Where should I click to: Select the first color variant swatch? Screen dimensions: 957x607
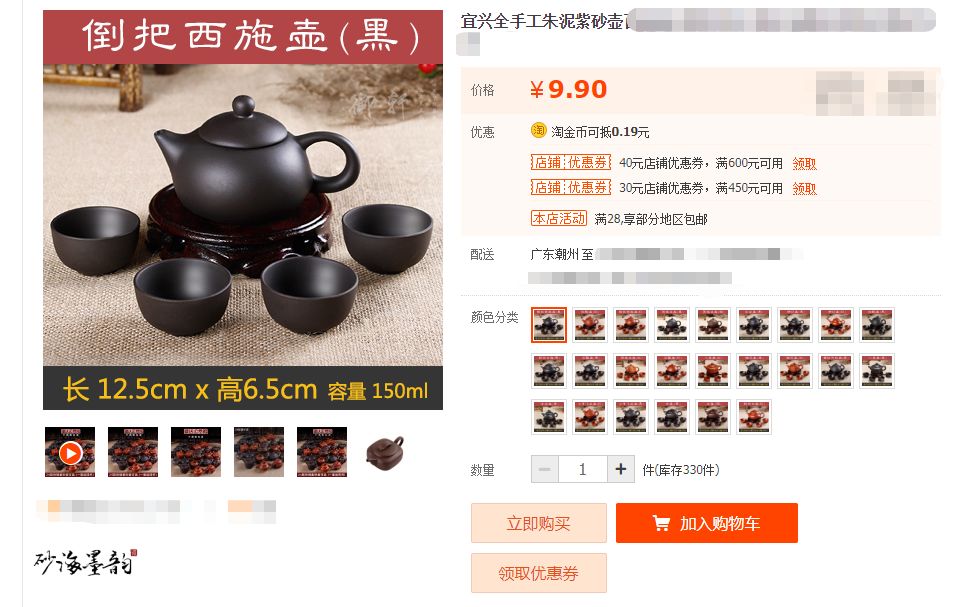point(549,325)
